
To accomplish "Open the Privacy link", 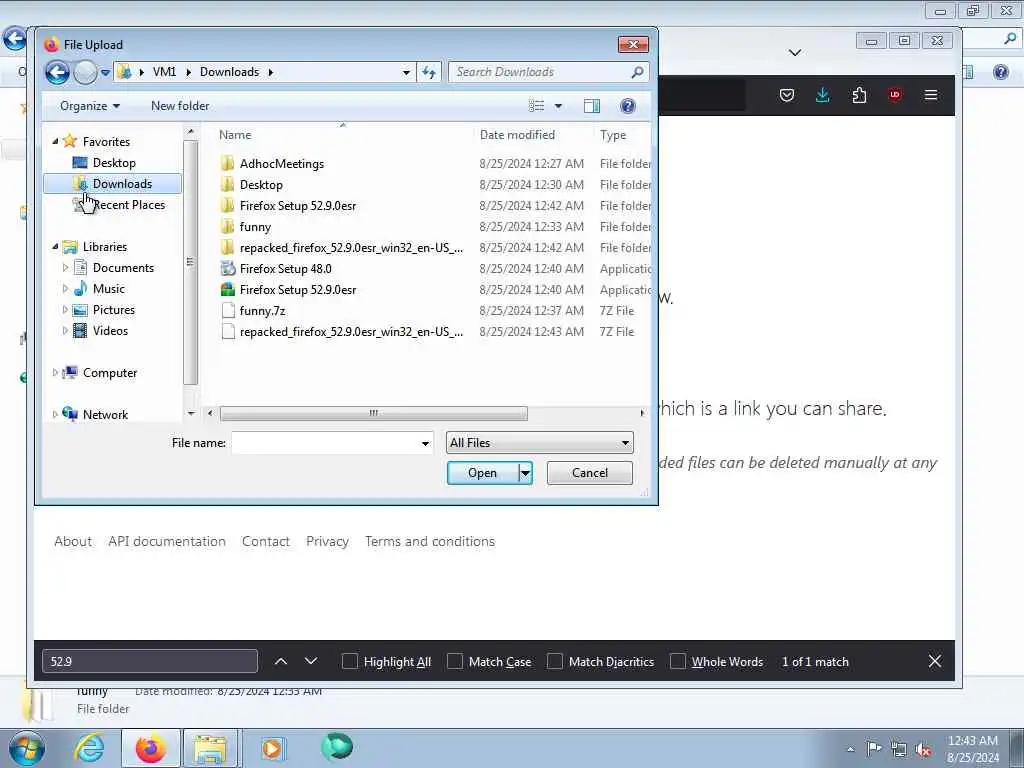I will [327, 541].
